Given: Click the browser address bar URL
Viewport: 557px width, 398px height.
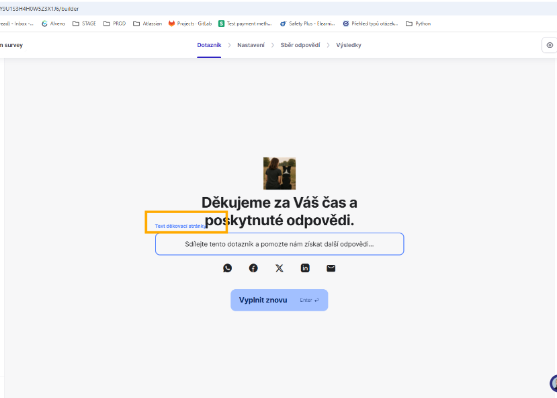Looking at the screenshot, I should 39,9.
